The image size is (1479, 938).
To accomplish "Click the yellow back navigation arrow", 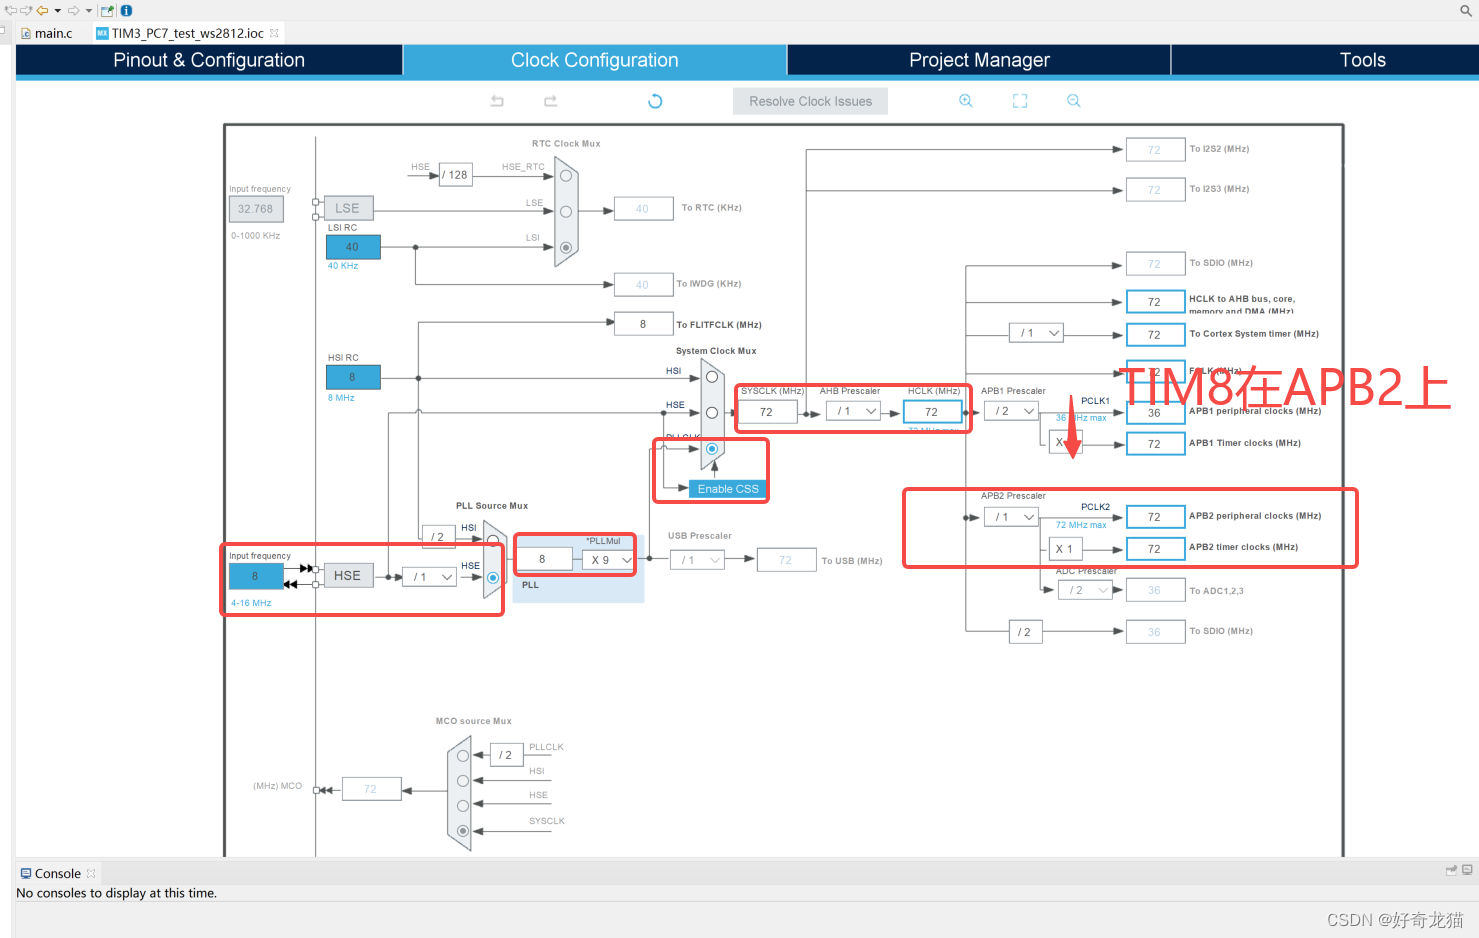I will tap(43, 10).
